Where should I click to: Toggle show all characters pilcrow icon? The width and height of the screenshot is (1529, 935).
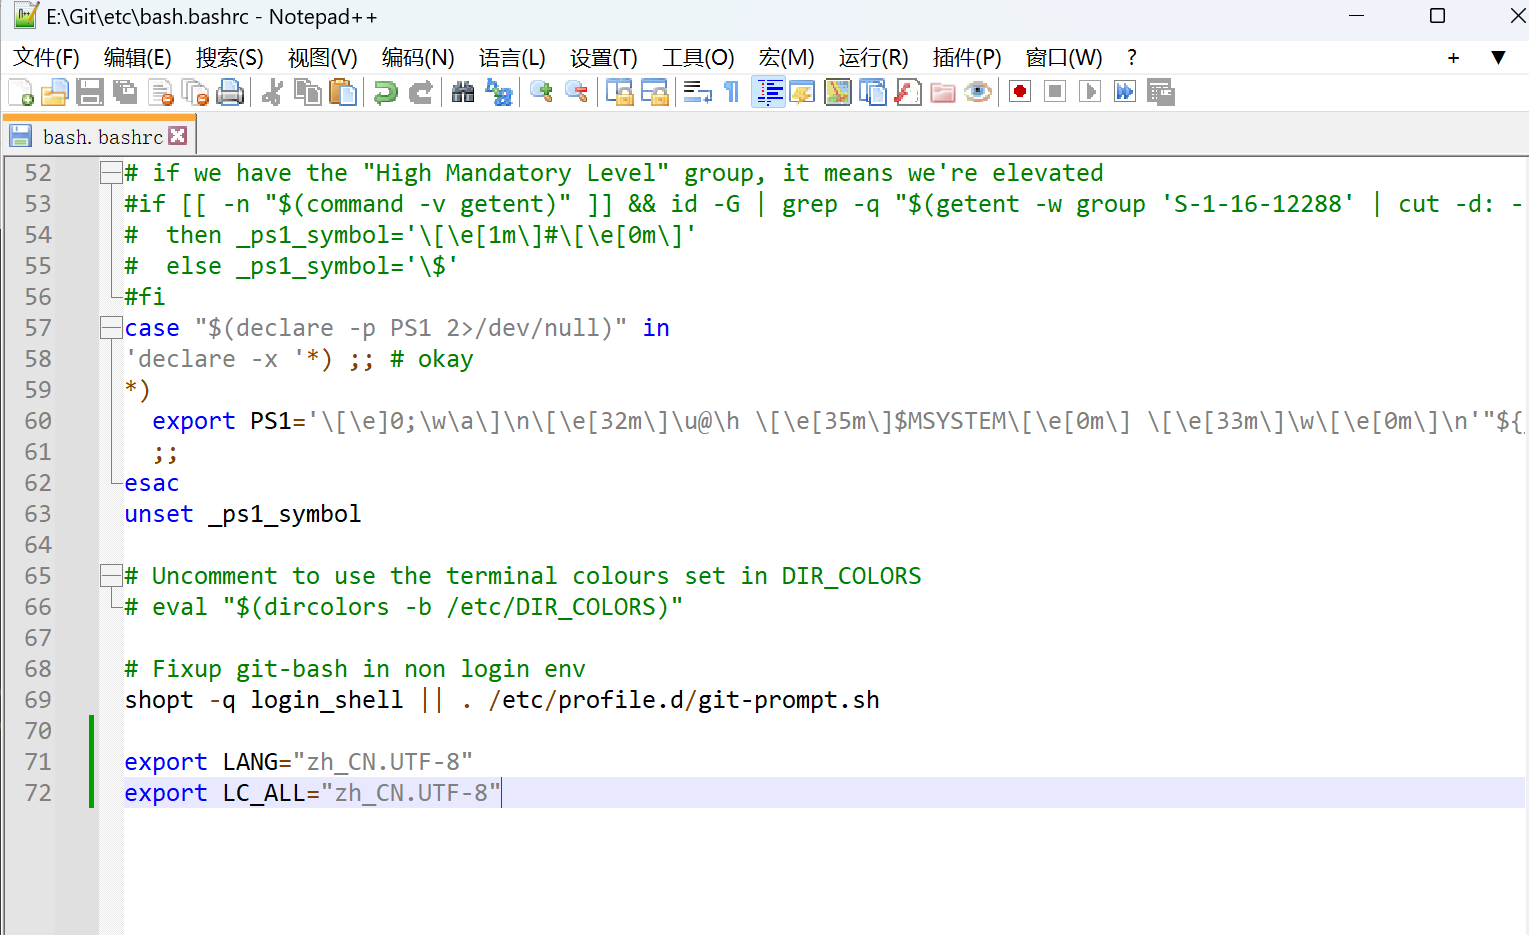(731, 93)
